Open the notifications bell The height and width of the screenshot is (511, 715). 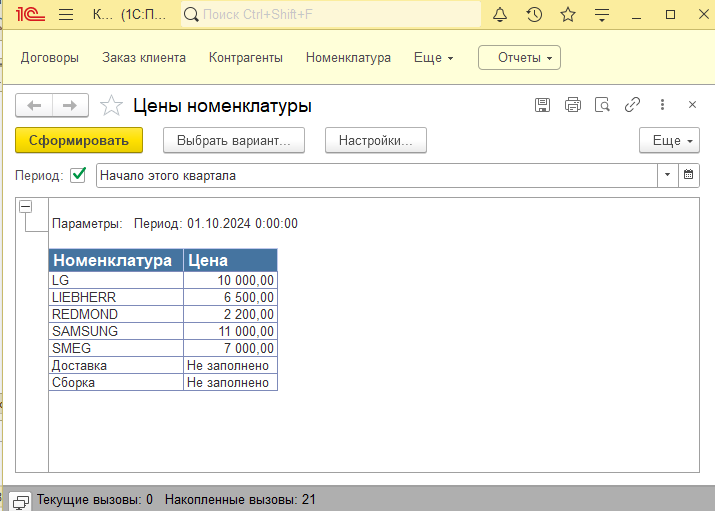click(500, 15)
